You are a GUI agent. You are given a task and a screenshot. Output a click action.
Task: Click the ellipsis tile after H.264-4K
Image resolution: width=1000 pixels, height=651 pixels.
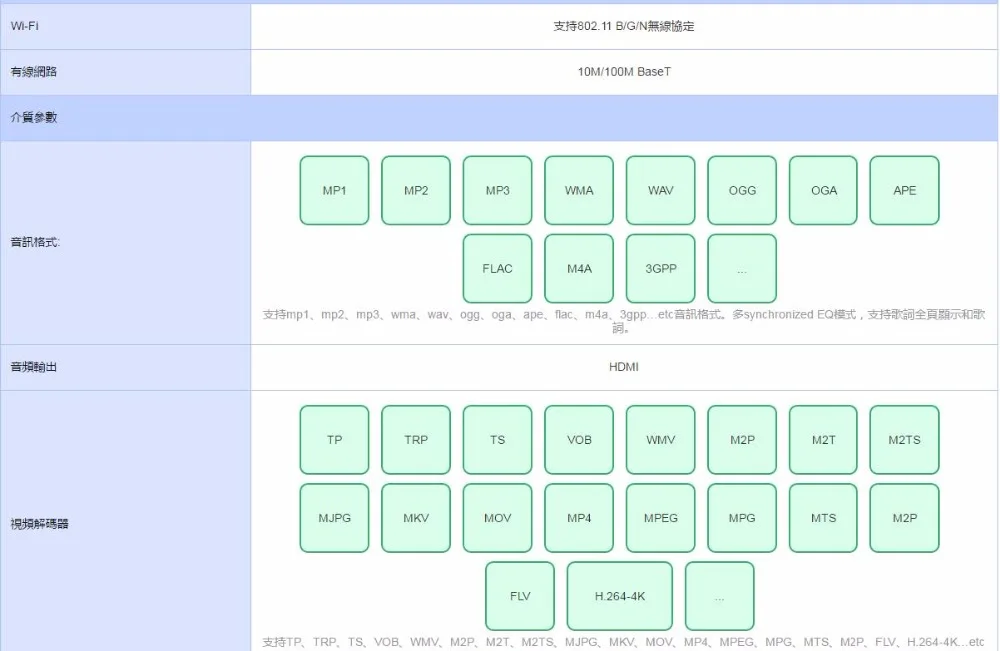pos(719,596)
